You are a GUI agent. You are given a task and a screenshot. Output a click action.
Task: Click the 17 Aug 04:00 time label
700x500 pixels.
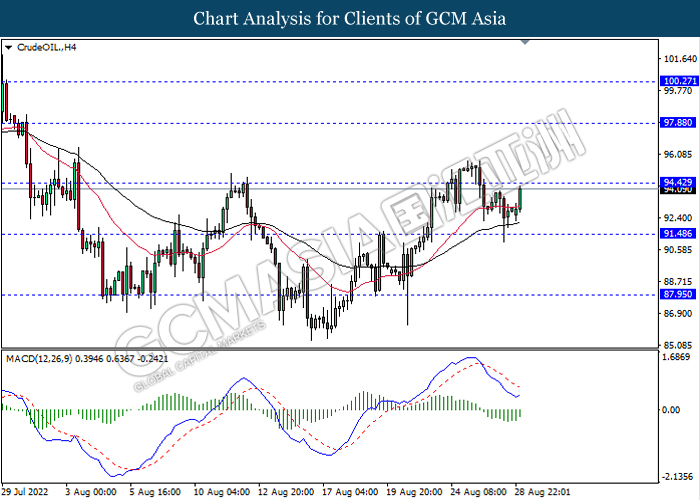click(x=350, y=492)
